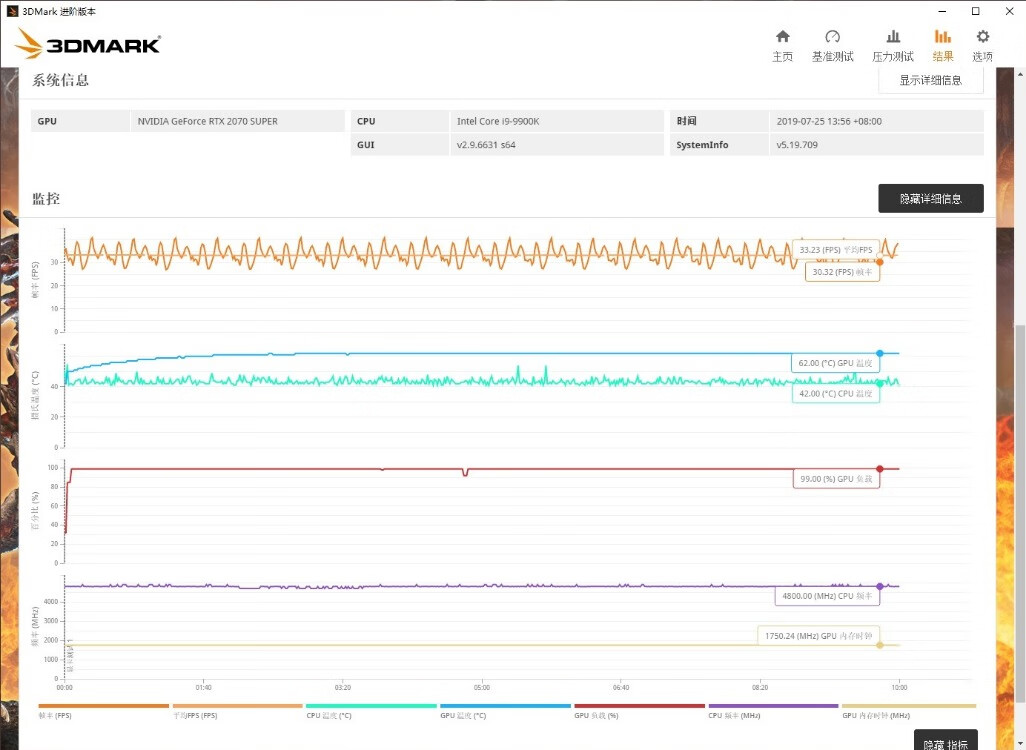This screenshot has height=750, width=1026.
Task: Click the GPU temperature line end marker
Action: pyautogui.click(x=879, y=353)
